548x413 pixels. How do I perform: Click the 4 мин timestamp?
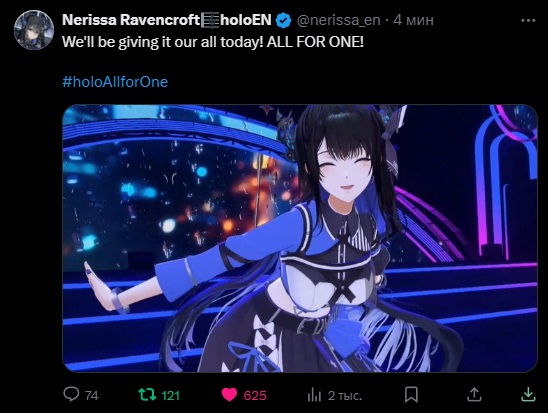[x=413, y=20]
